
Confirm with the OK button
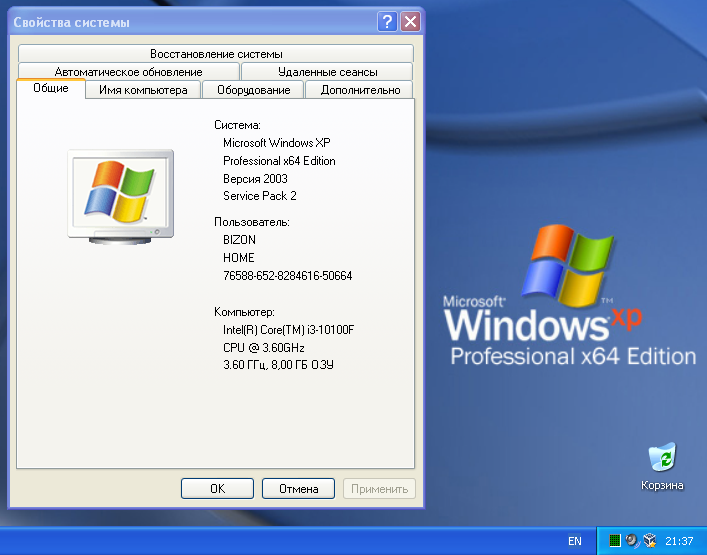(x=217, y=489)
